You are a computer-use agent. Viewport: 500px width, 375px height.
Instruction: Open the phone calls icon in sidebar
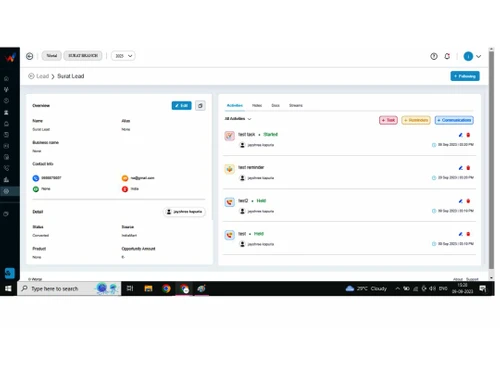coord(6,168)
